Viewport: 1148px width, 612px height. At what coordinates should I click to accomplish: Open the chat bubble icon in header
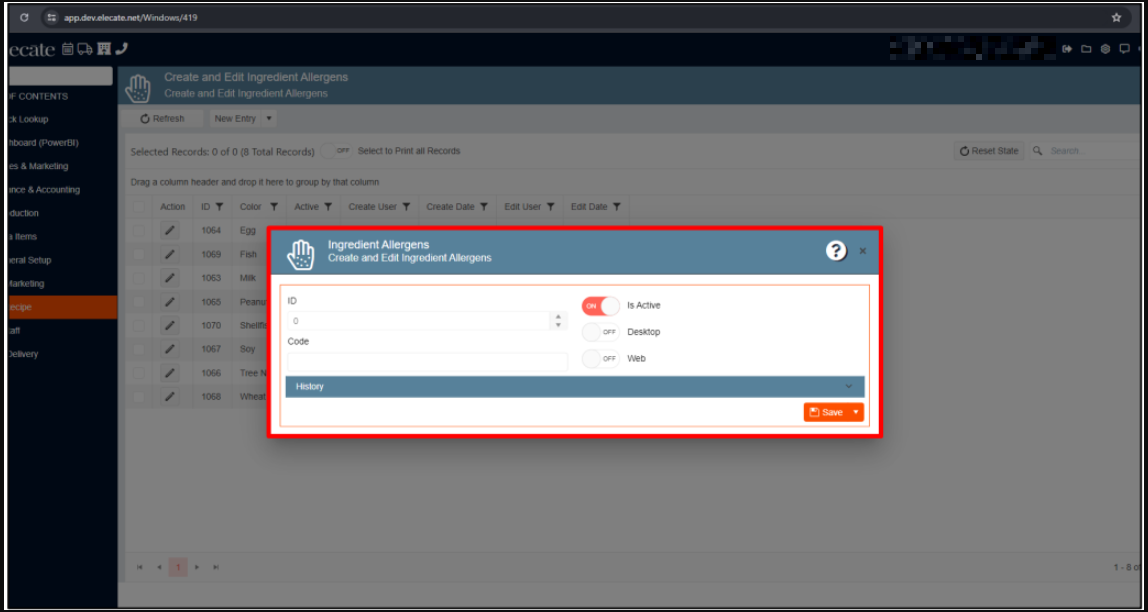[x=1124, y=49]
